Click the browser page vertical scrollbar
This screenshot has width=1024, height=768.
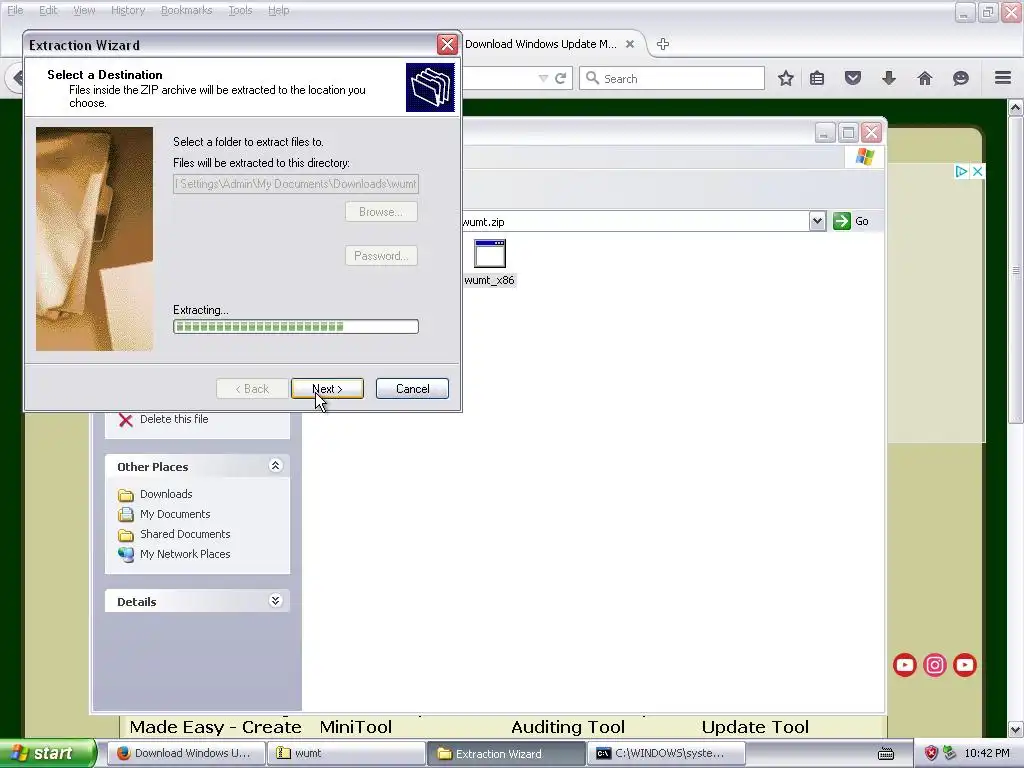point(1016,270)
